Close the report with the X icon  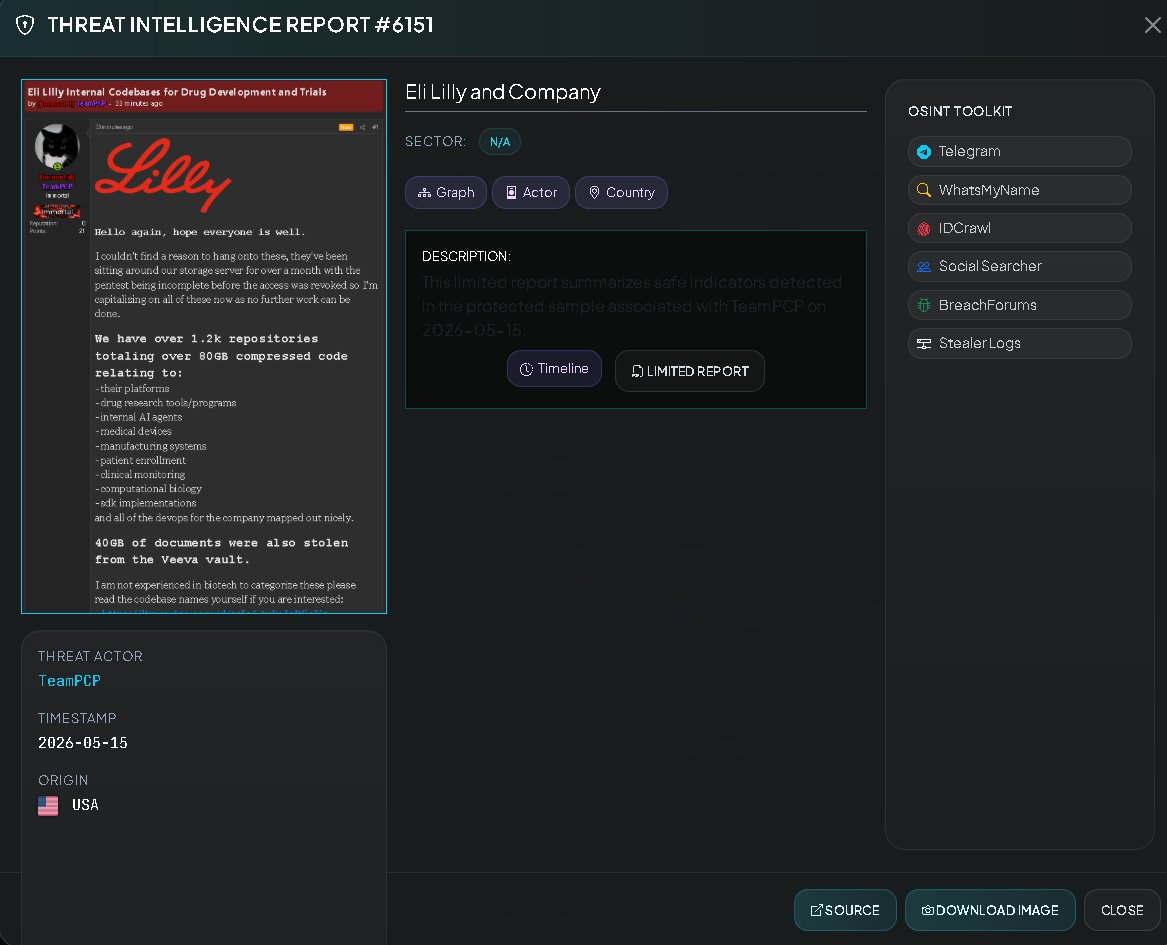(x=1152, y=25)
